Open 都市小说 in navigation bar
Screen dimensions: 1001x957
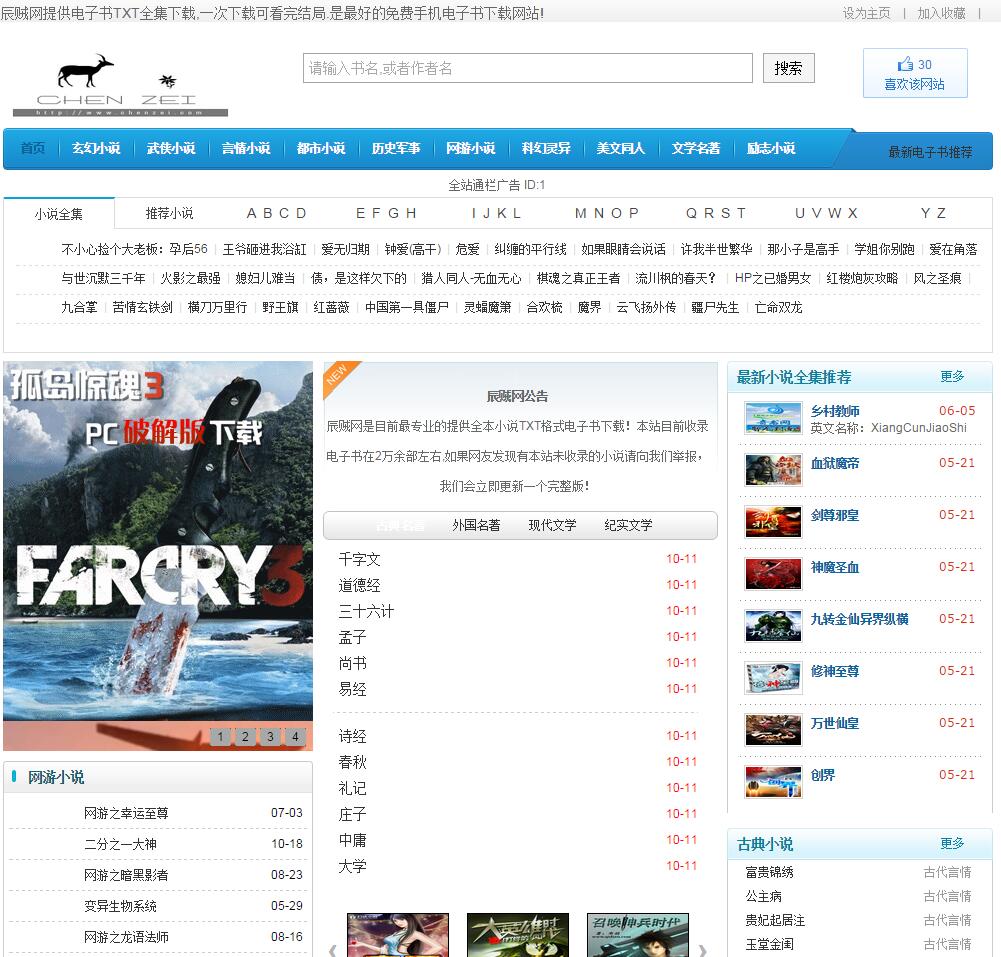pyautogui.click(x=321, y=148)
